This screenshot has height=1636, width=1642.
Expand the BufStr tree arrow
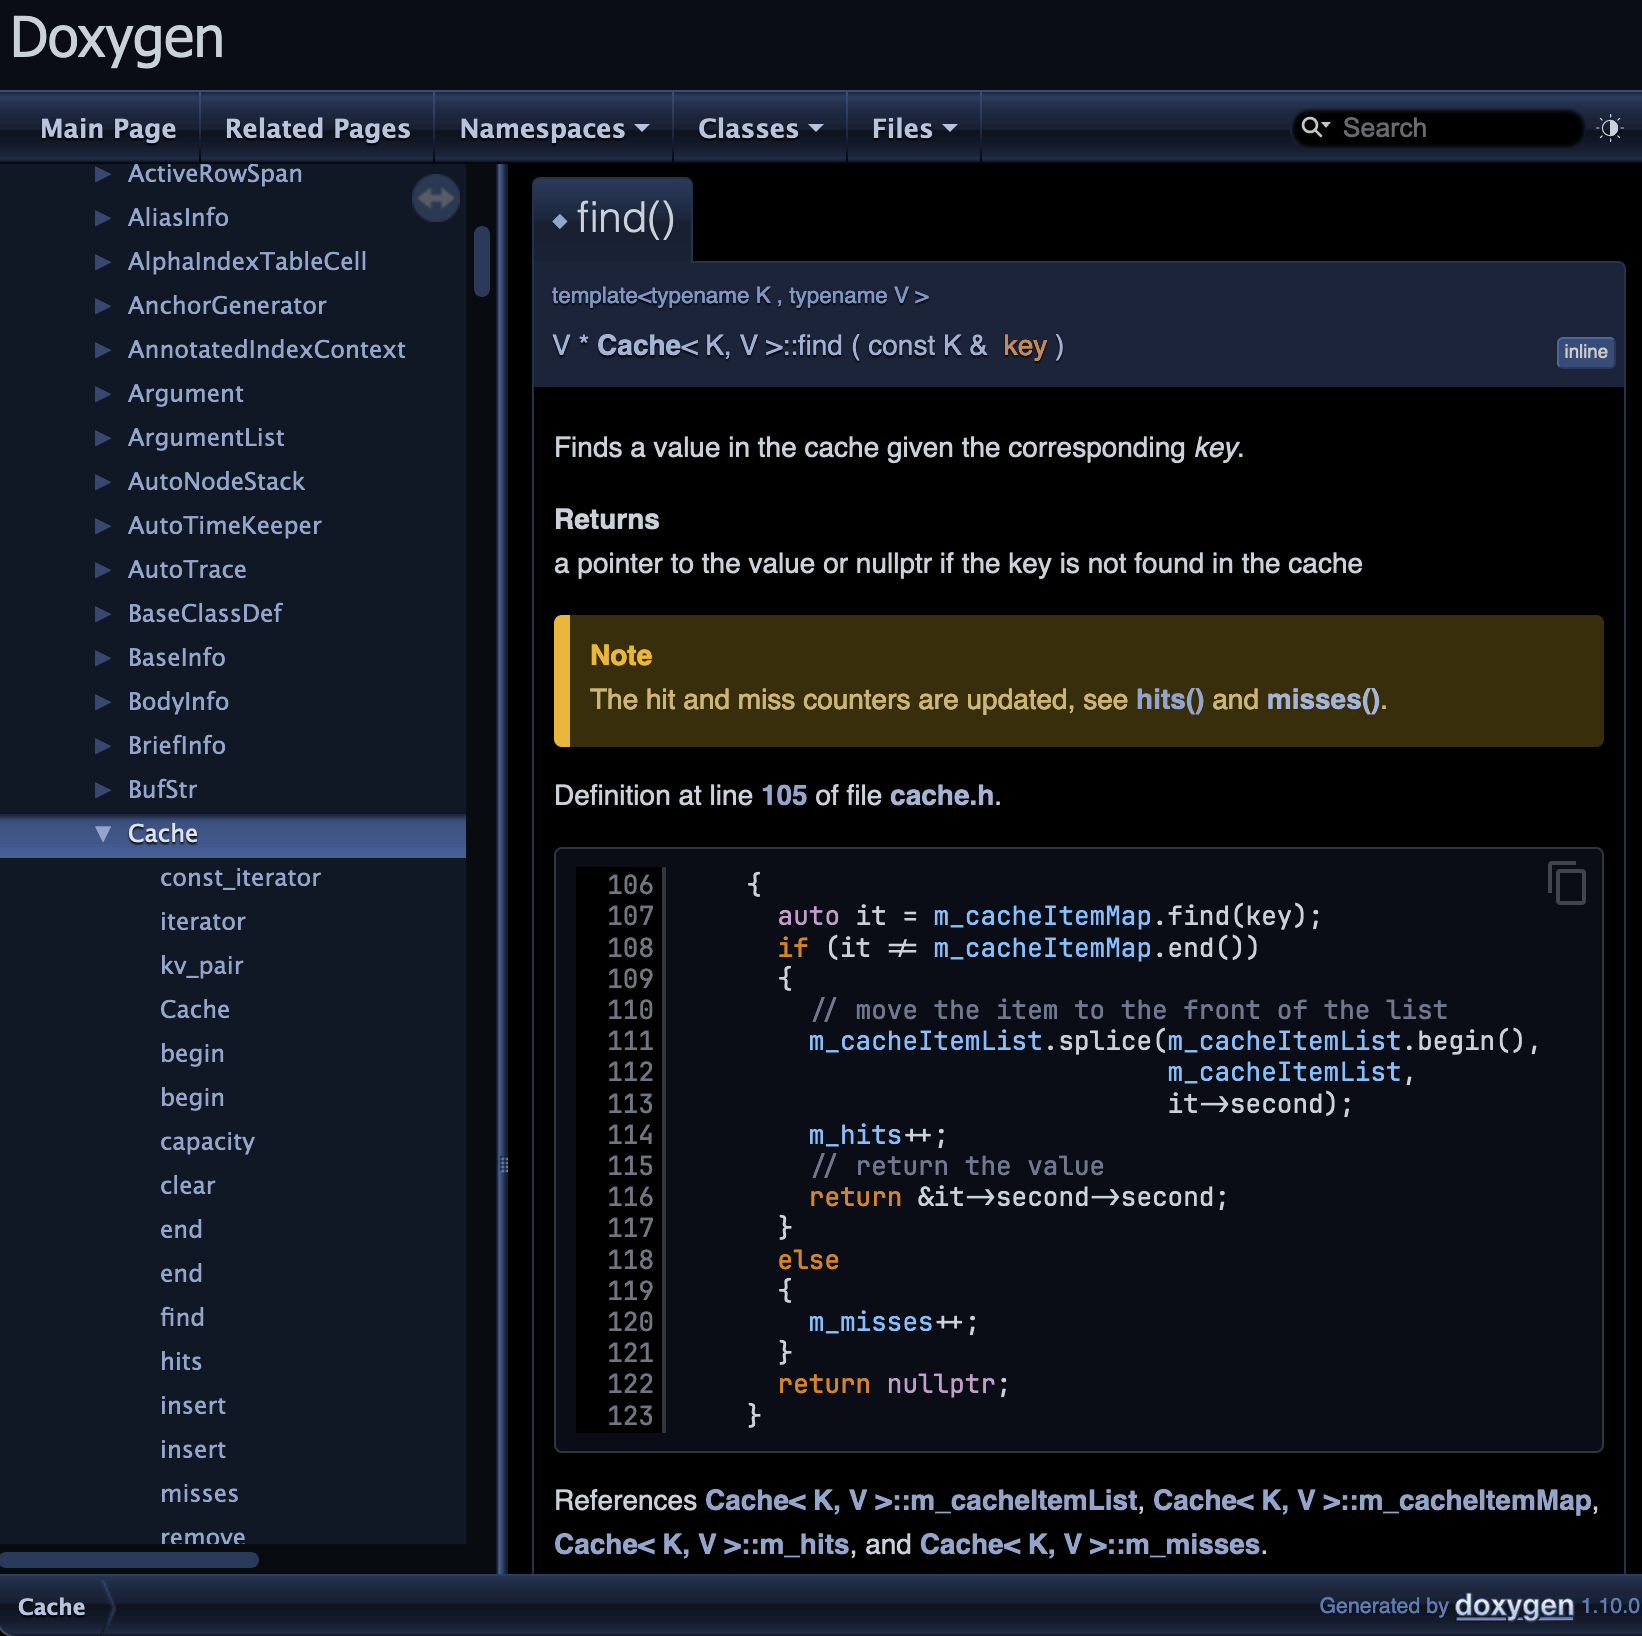tap(102, 790)
